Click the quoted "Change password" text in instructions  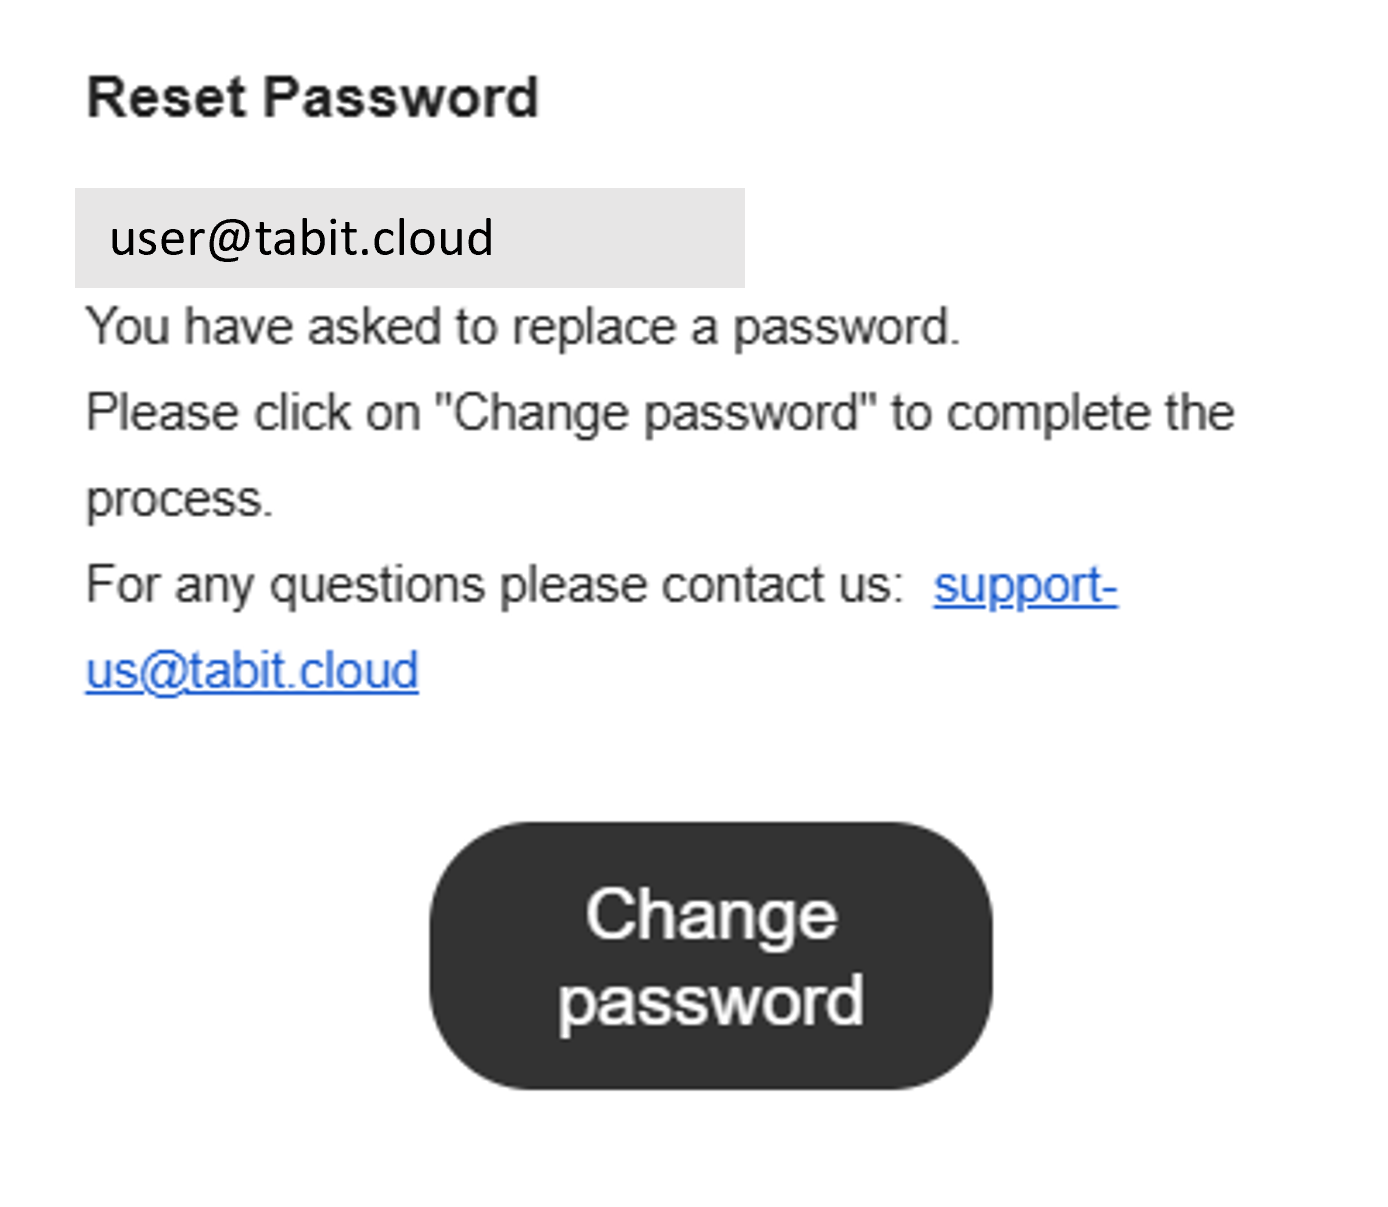click(x=655, y=413)
